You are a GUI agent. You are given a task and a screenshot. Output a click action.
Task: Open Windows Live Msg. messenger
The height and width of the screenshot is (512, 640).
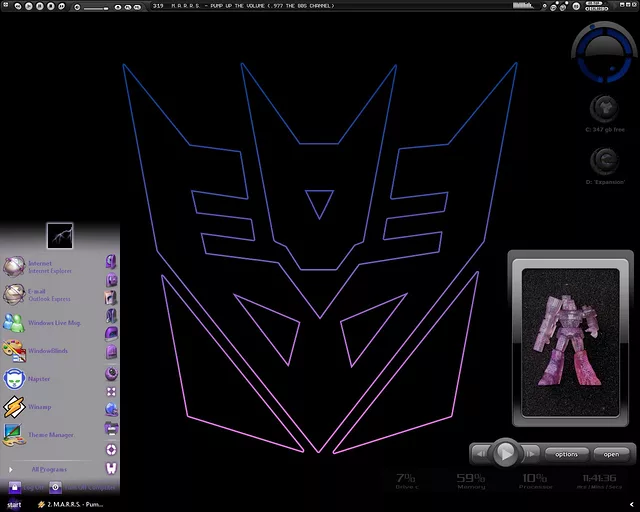coord(42,323)
